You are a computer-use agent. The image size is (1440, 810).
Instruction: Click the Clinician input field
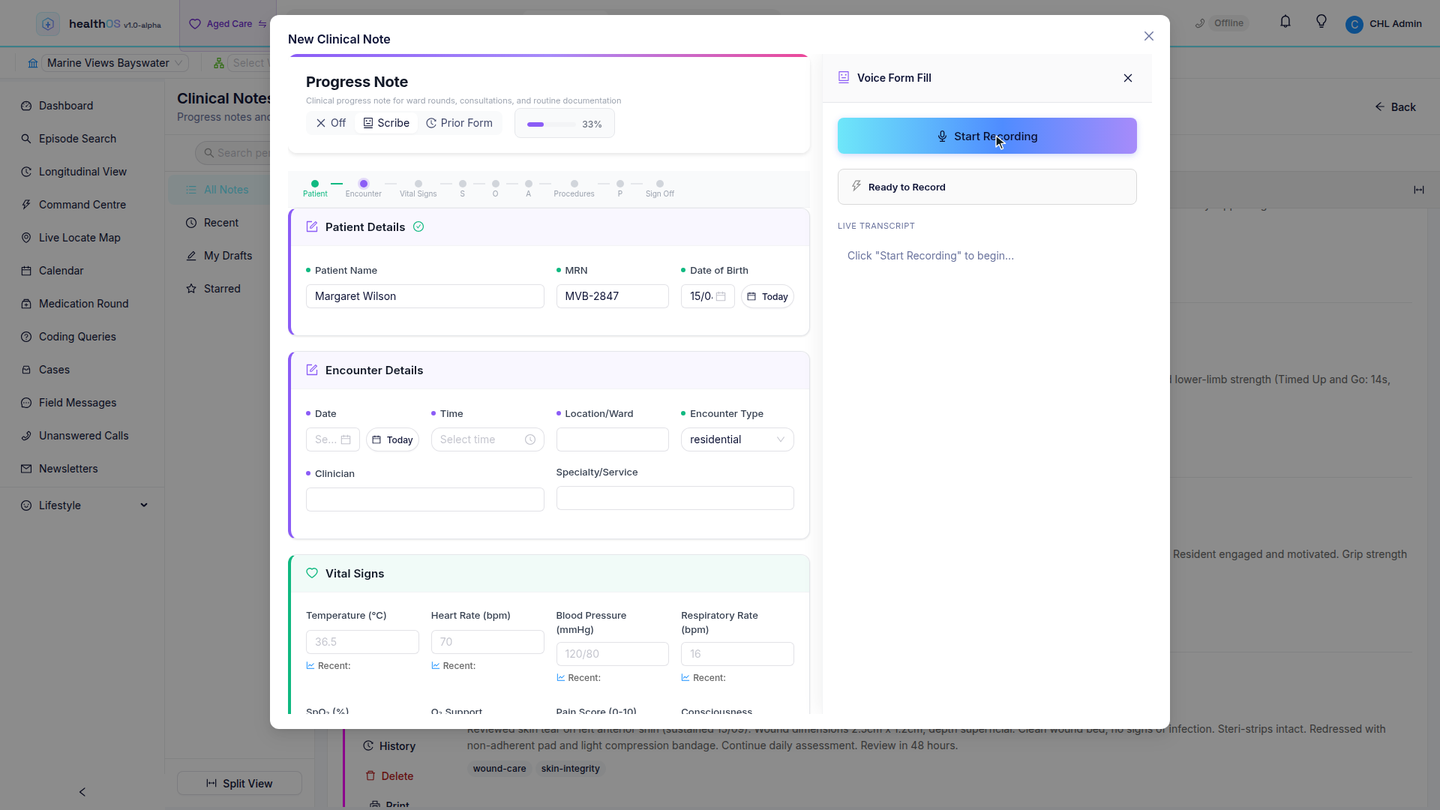(x=425, y=499)
